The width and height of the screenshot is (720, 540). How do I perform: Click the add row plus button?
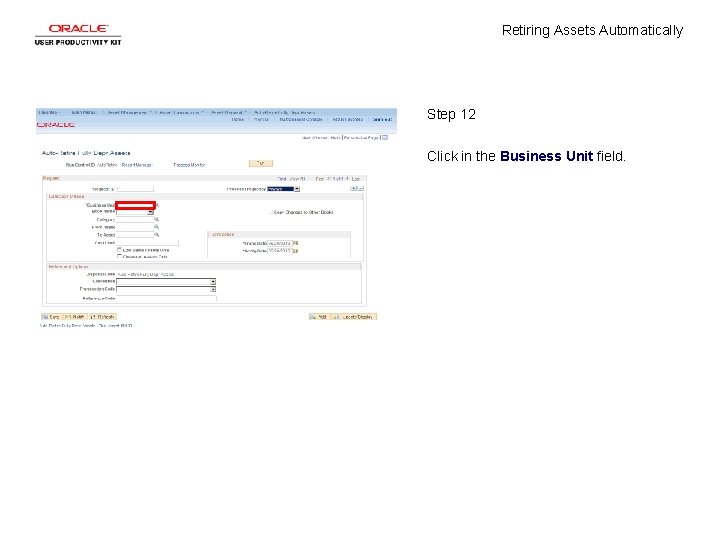point(354,188)
